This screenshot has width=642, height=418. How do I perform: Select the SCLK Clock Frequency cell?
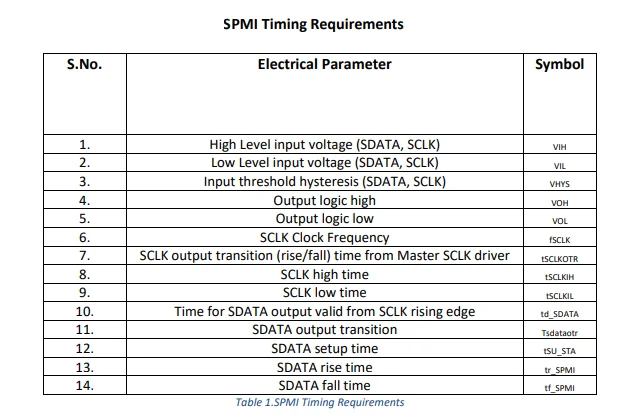point(325,238)
